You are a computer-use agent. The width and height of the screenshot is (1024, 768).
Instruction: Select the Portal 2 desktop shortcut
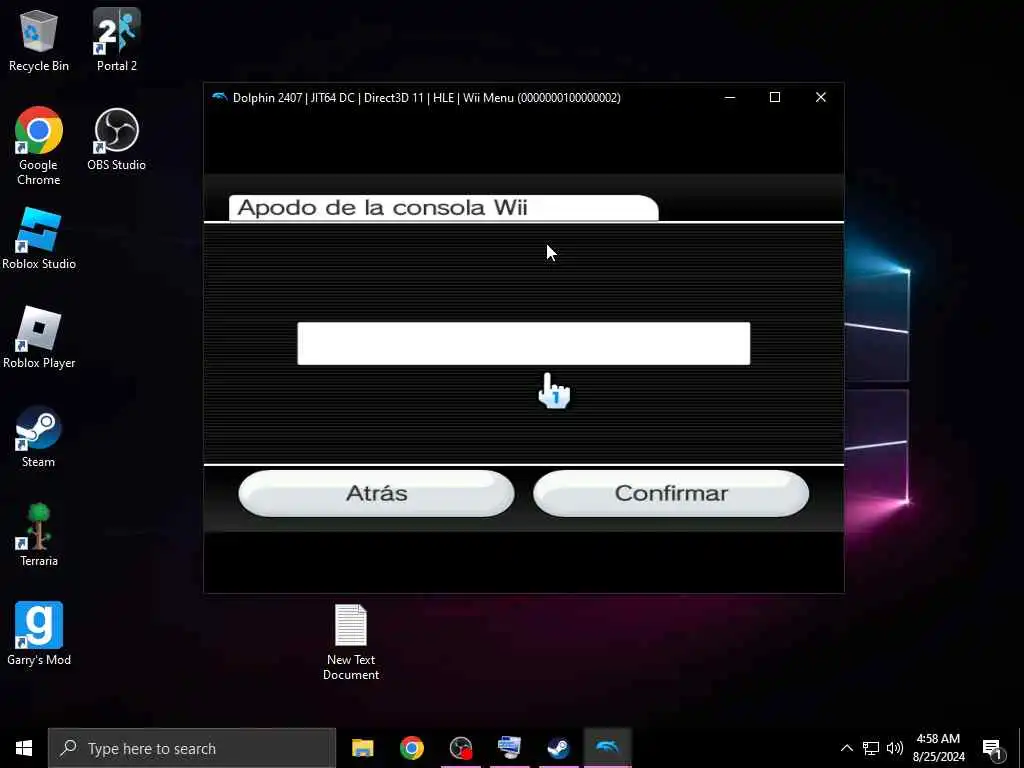pos(116,40)
